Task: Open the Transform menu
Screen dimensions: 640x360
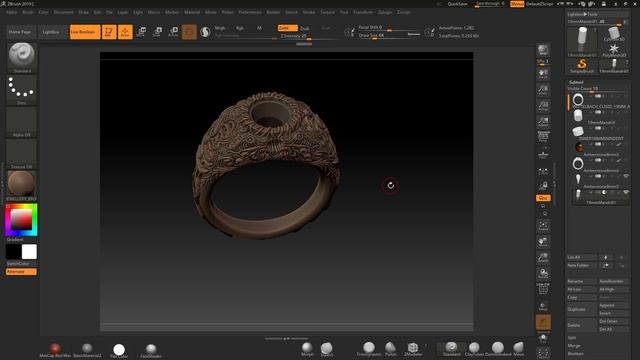Action: coord(363,12)
